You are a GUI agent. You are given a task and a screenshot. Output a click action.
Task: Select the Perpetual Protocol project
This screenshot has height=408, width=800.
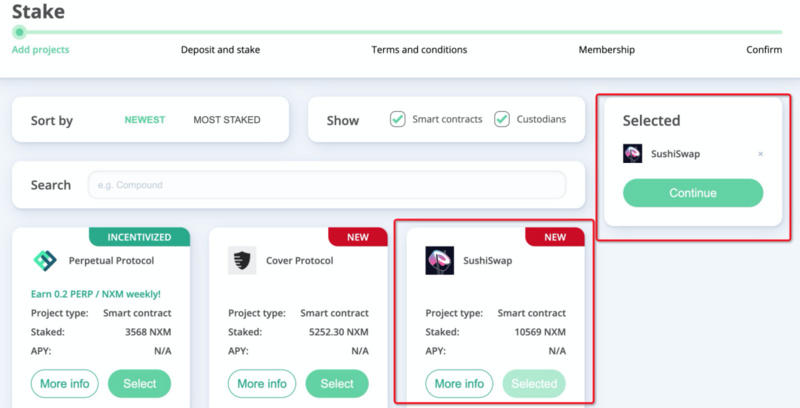point(140,383)
